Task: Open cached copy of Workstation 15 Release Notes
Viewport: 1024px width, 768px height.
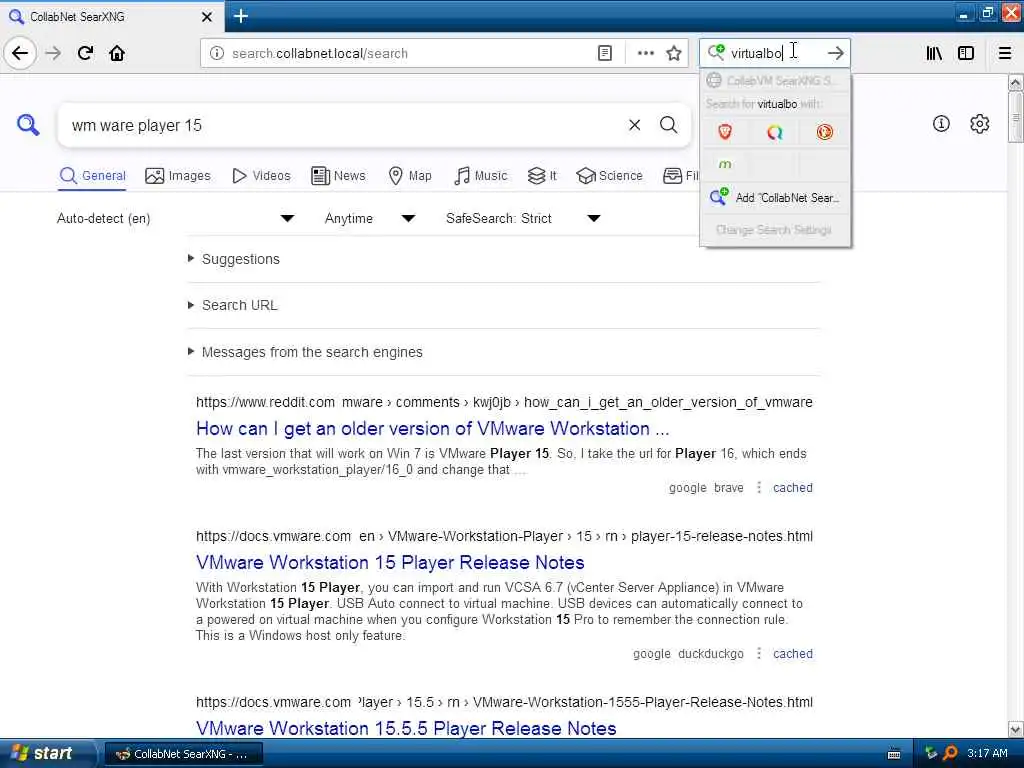Action: (792, 653)
